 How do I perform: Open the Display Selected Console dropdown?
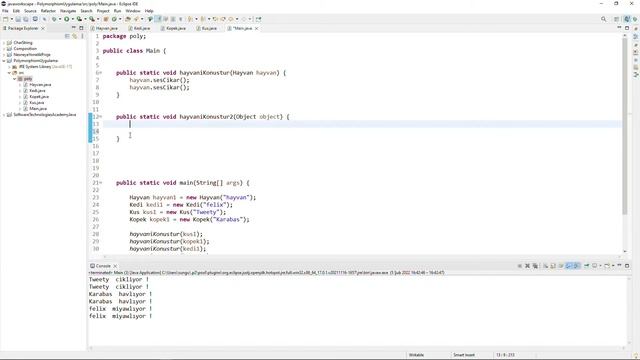pyautogui.click(x=600, y=266)
